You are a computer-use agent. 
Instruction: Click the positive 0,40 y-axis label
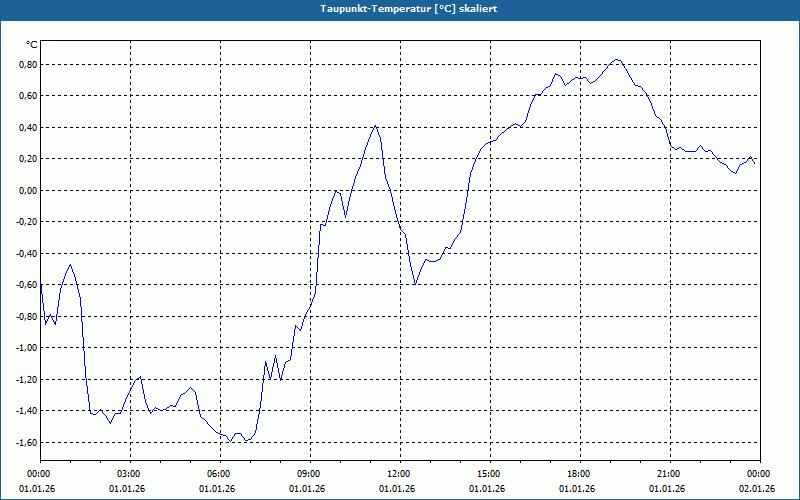[27, 128]
